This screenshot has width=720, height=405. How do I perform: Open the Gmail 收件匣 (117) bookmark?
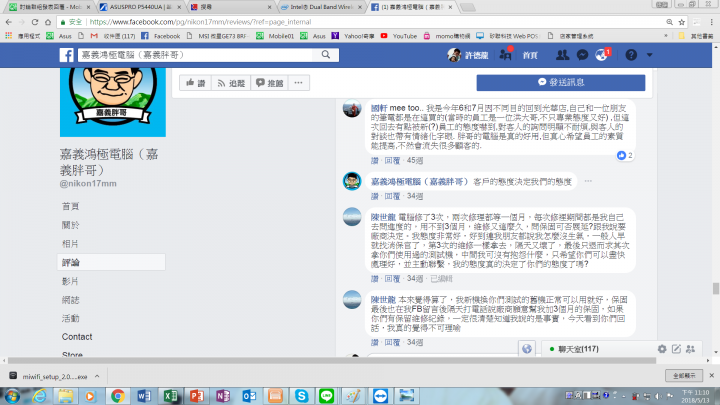[113, 36]
